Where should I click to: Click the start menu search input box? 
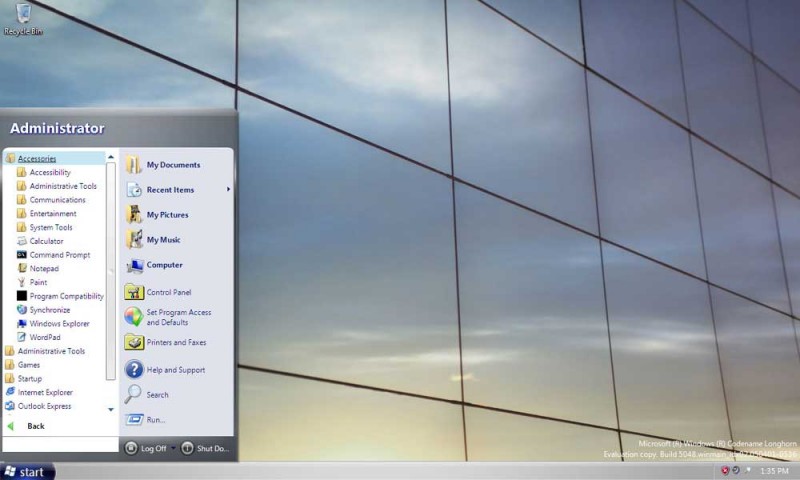click(x=60, y=444)
